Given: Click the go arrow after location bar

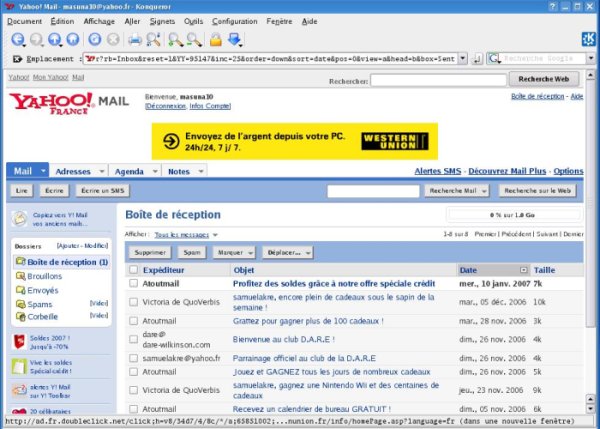Looking at the screenshot, I should tap(477, 59).
